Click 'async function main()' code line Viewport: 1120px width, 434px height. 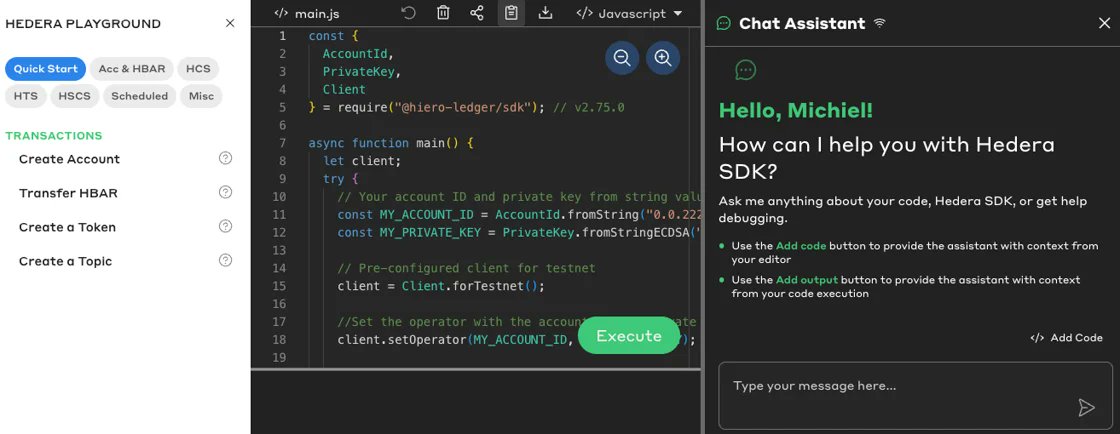click(391, 143)
